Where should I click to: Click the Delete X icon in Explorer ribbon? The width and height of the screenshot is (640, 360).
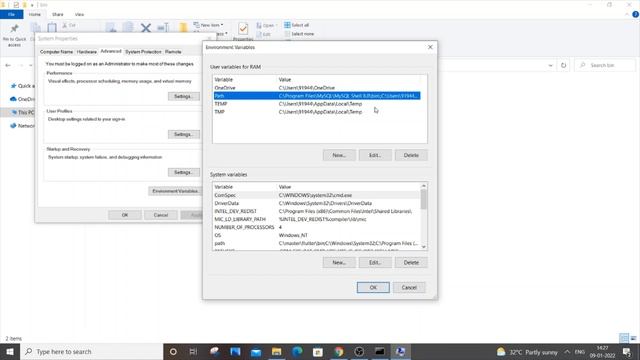pyautogui.click(x=146, y=28)
